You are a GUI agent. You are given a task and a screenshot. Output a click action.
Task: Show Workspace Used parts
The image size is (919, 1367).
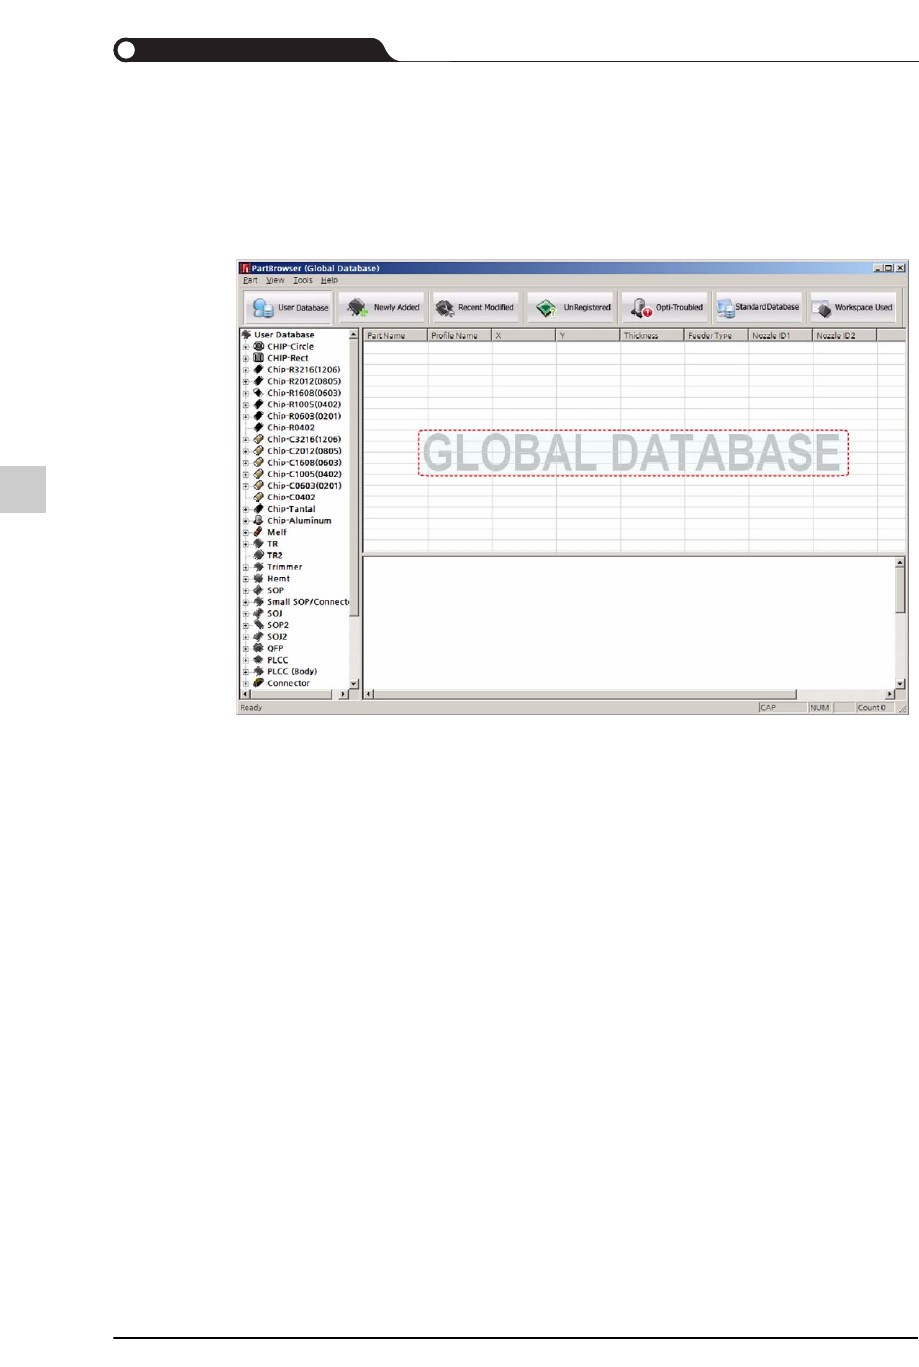(852, 308)
